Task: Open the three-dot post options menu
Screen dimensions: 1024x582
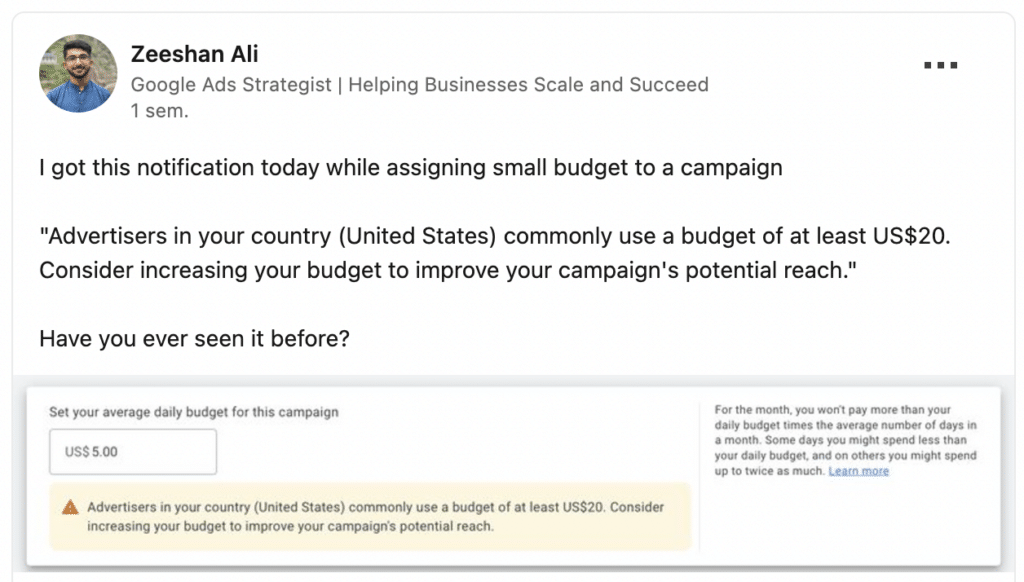Action: [940, 65]
